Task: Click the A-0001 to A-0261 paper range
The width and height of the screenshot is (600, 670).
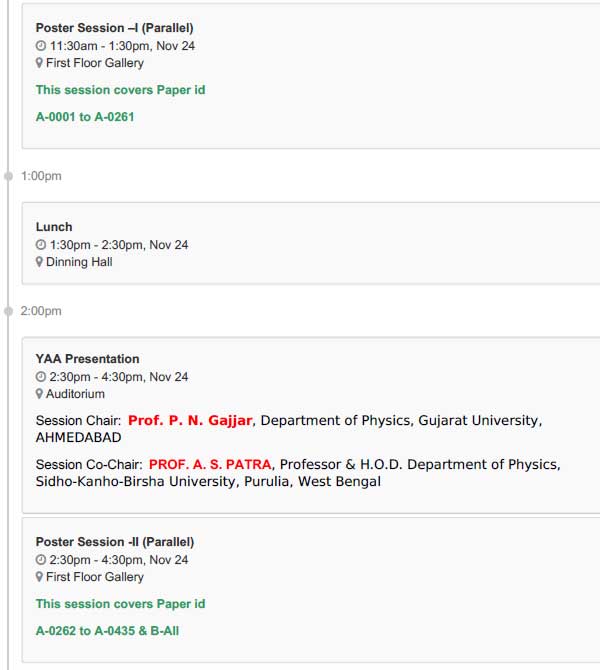Action: [85, 117]
